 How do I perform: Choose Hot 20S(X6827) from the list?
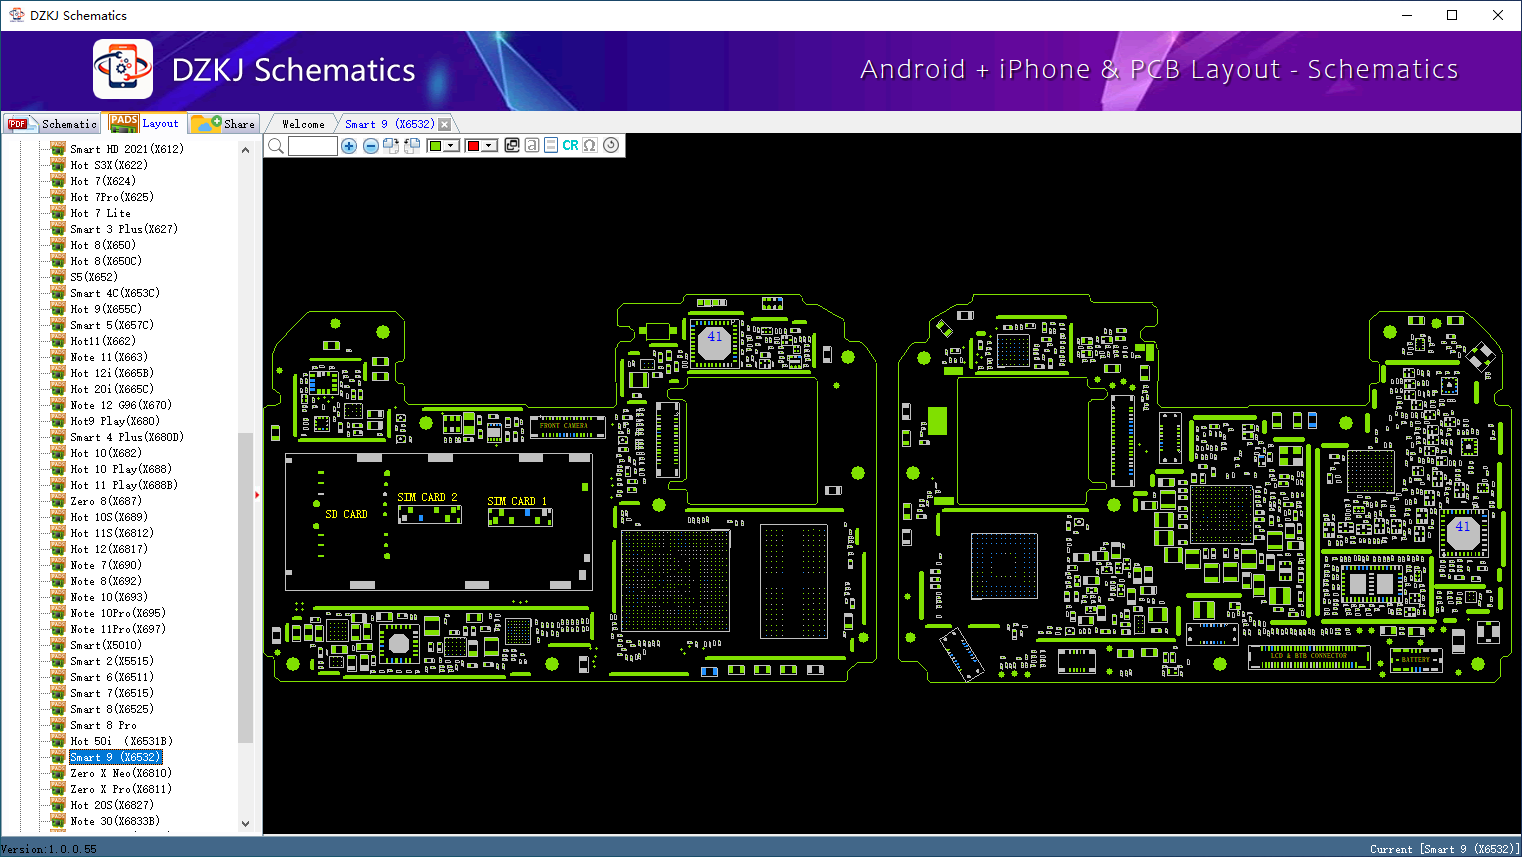pyautogui.click(x=112, y=805)
